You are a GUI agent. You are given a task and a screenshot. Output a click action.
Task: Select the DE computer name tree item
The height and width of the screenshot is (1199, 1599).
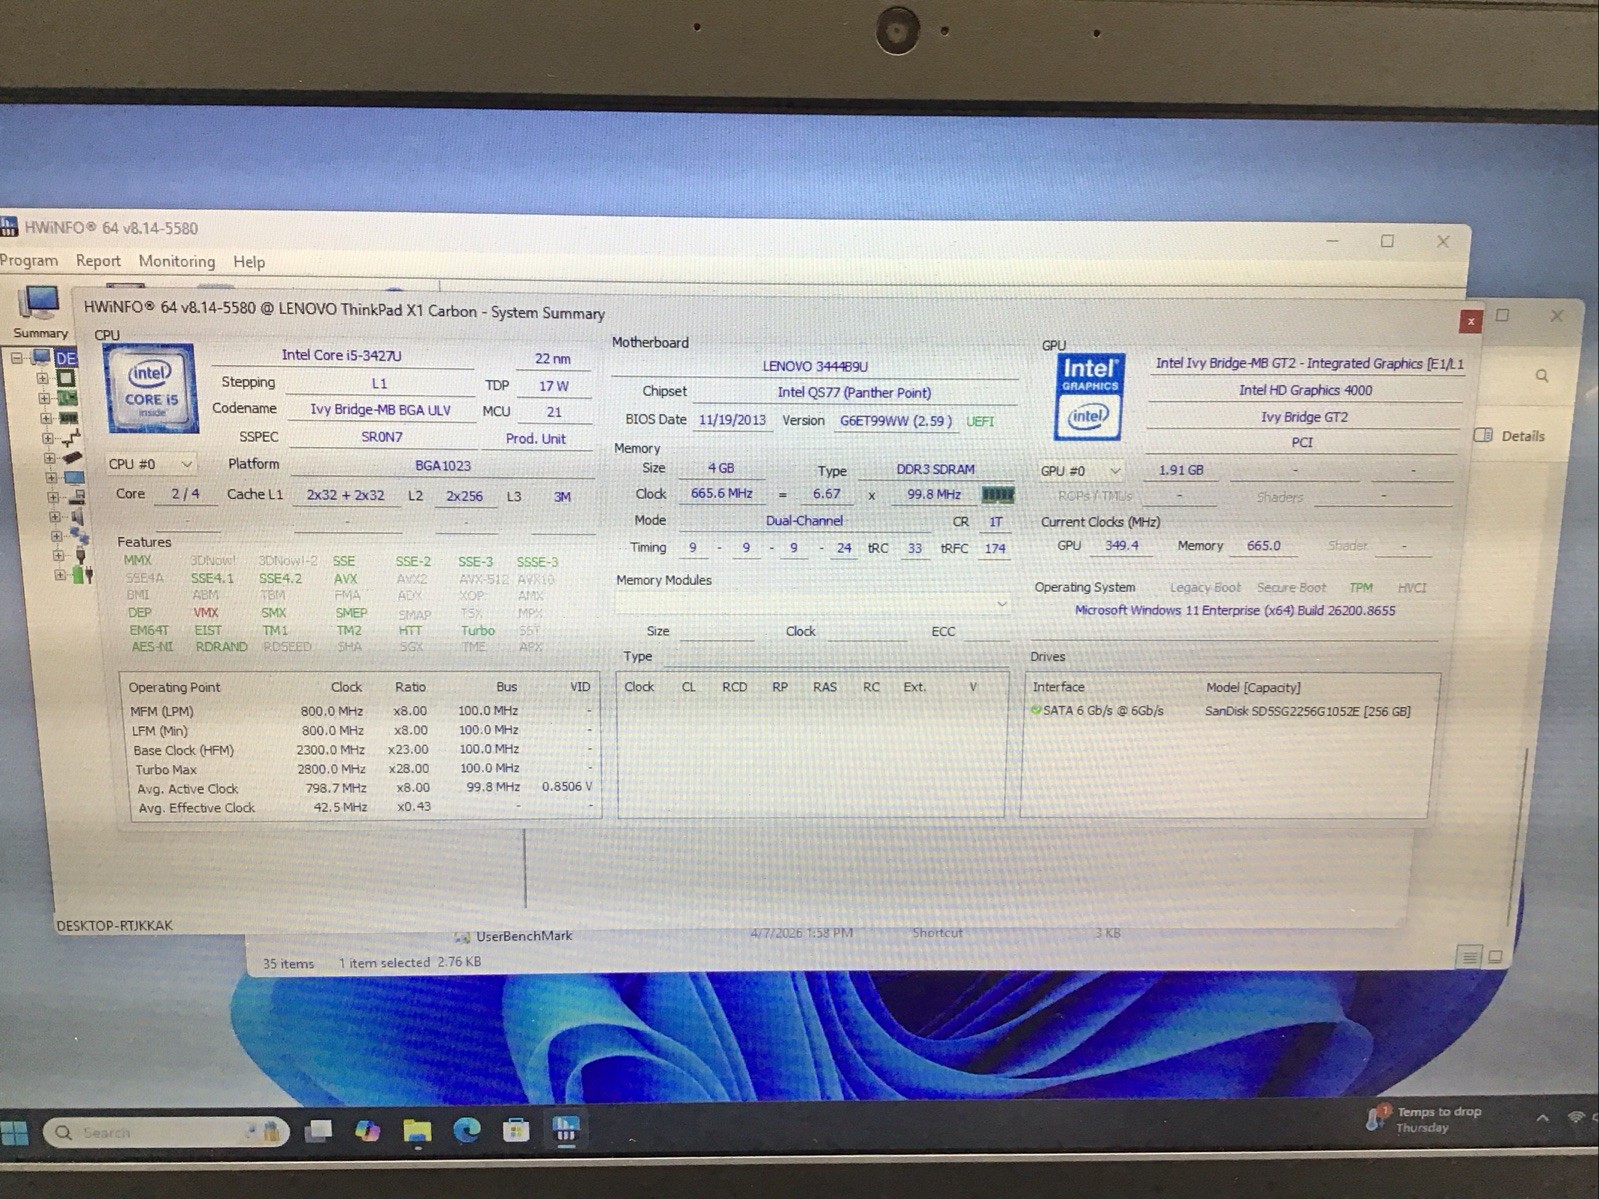(65, 357)
